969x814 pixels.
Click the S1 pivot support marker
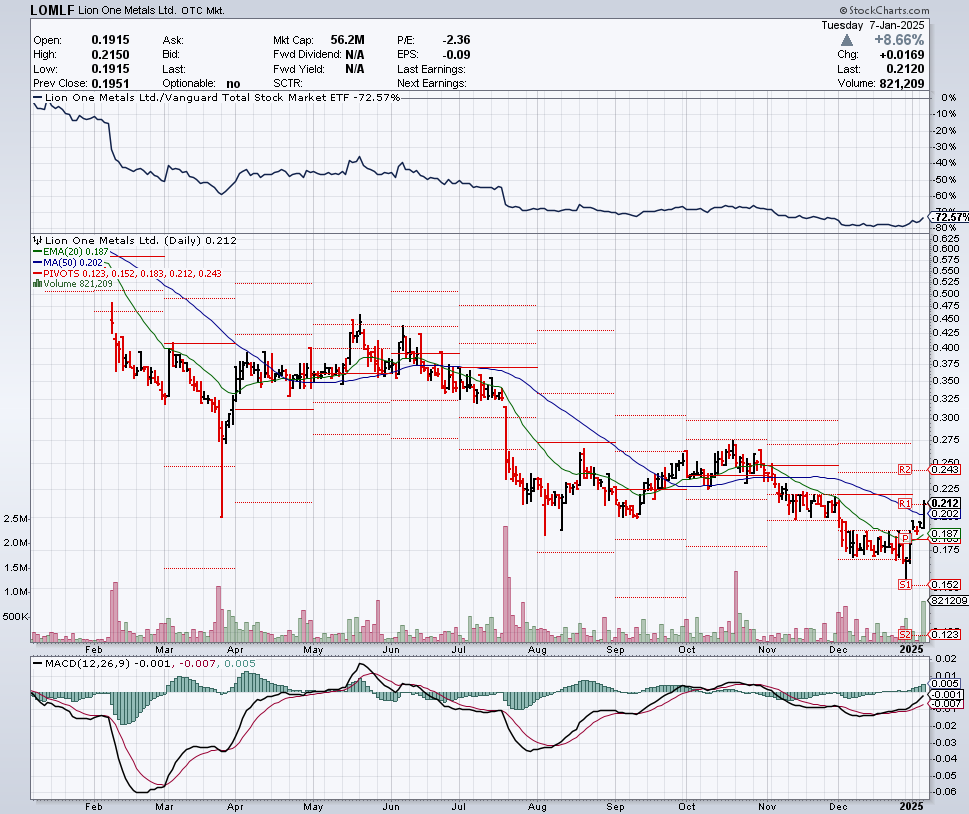[904, 584]
